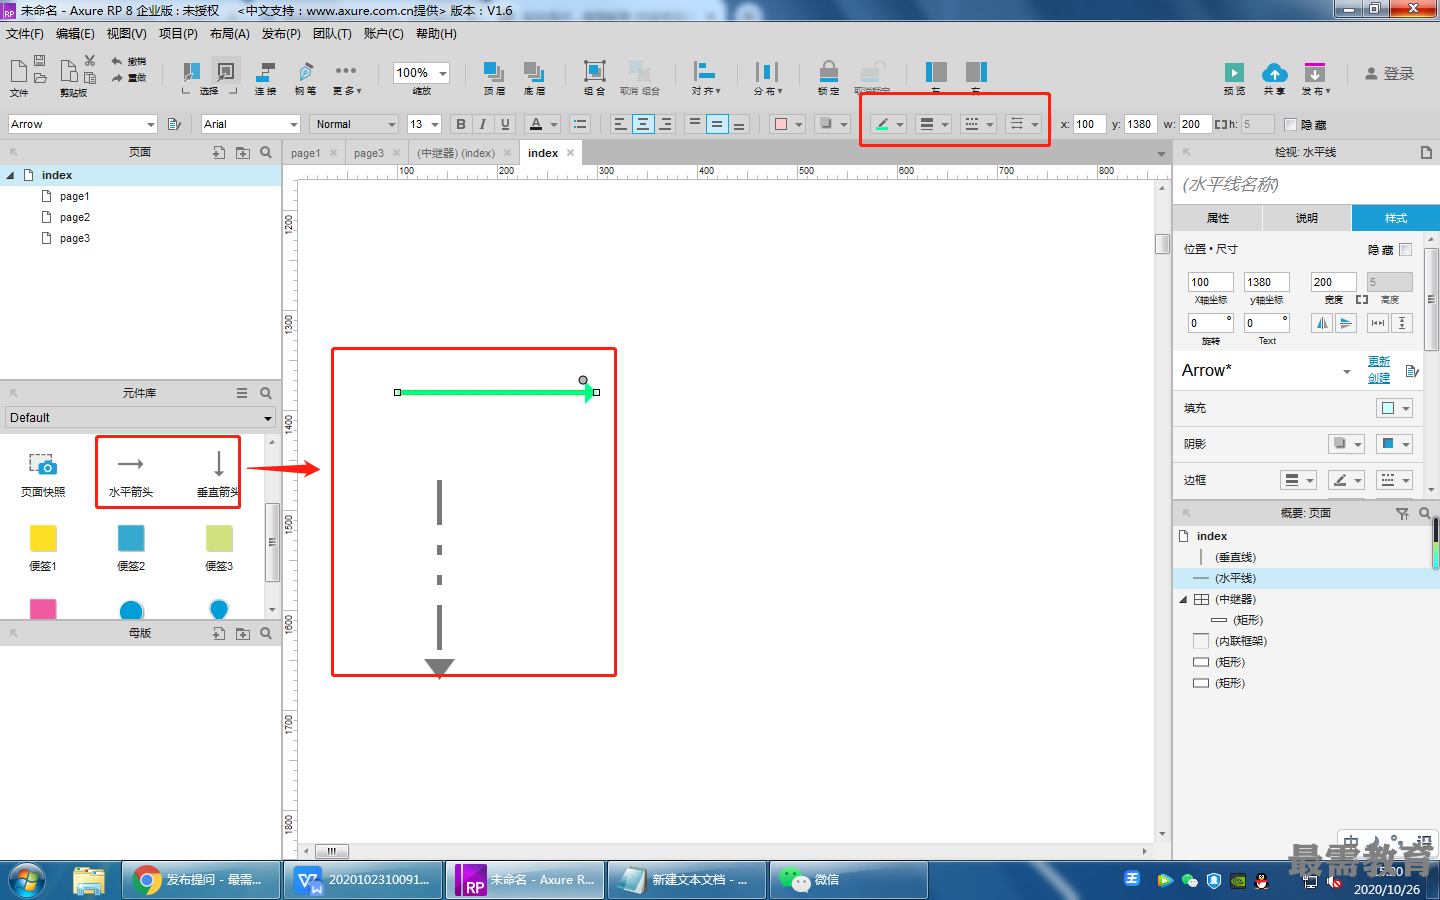Open the 元件库 library options menu

tap(242, 393)
